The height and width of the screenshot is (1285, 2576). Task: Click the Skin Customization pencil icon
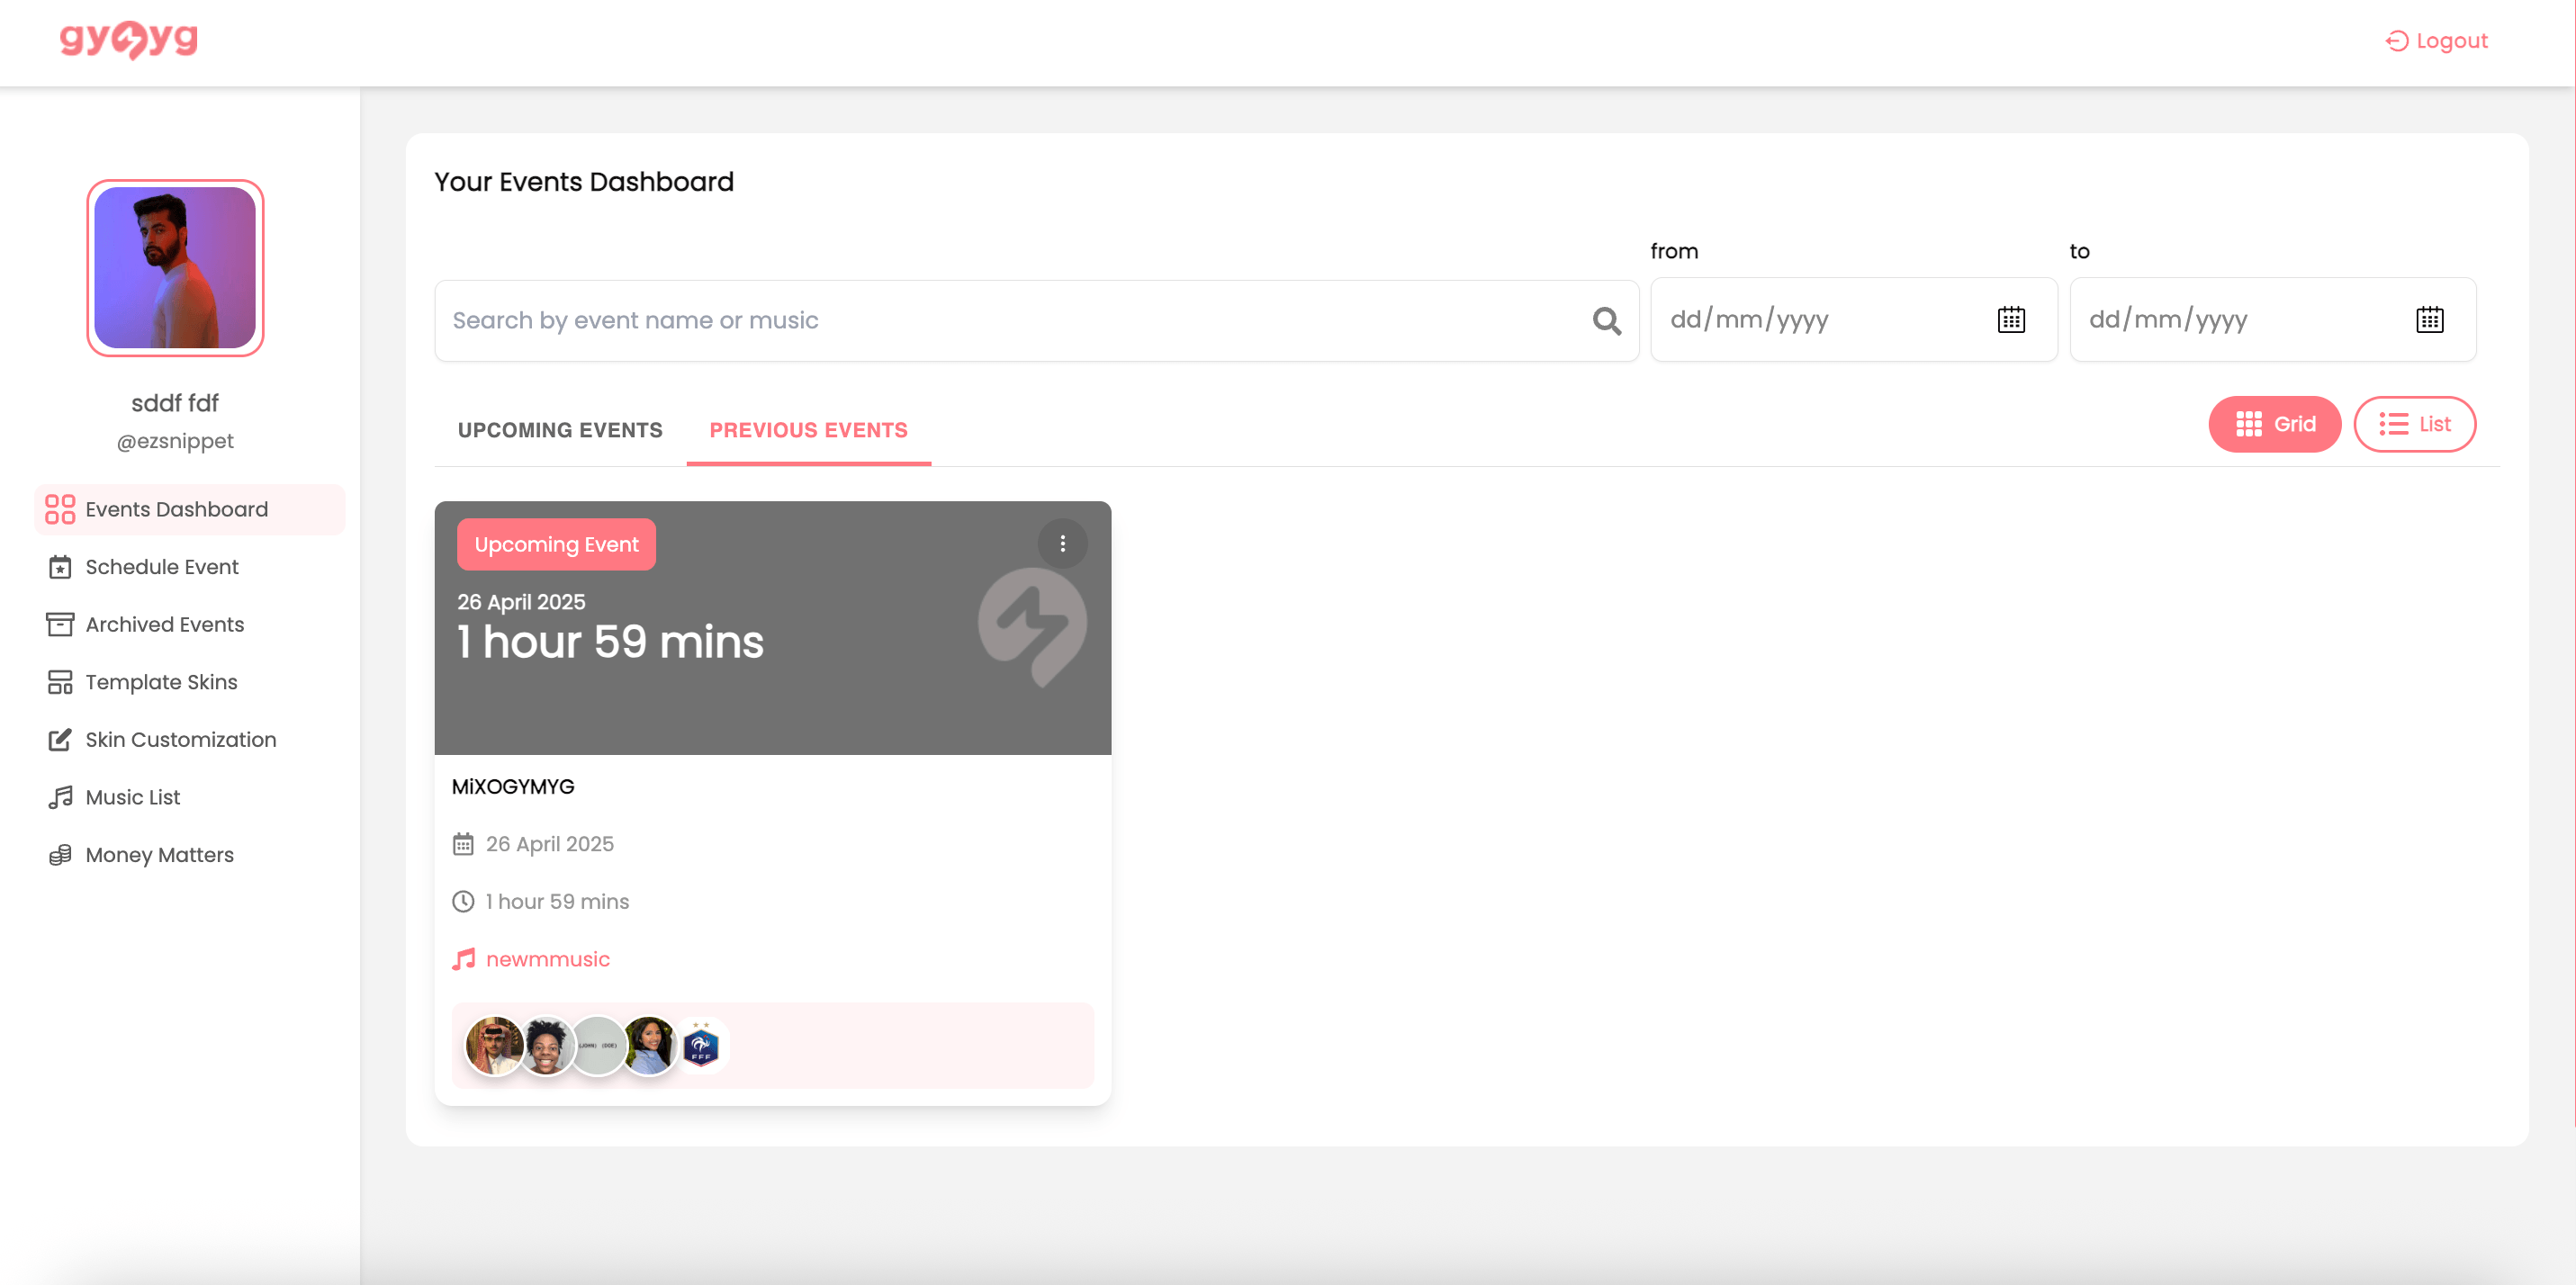60,739
